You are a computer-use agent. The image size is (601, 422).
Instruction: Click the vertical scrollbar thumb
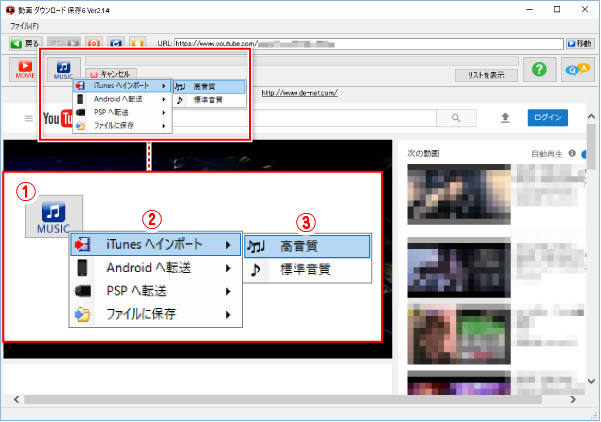point(591,146)
